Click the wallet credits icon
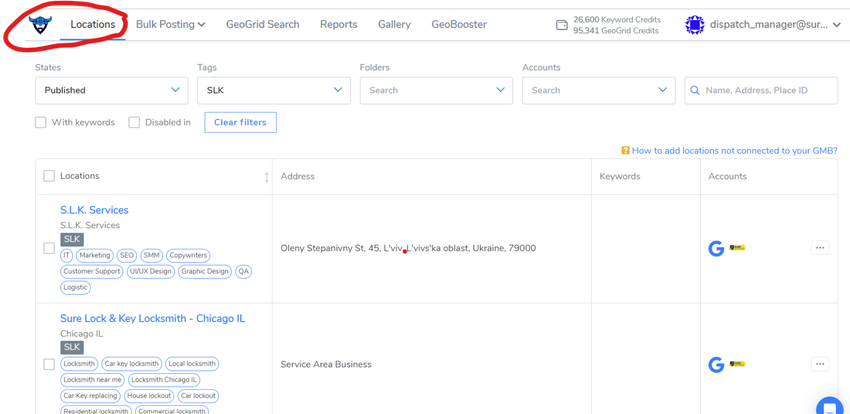This screenshot has width=850, height=414. [562, 25]
